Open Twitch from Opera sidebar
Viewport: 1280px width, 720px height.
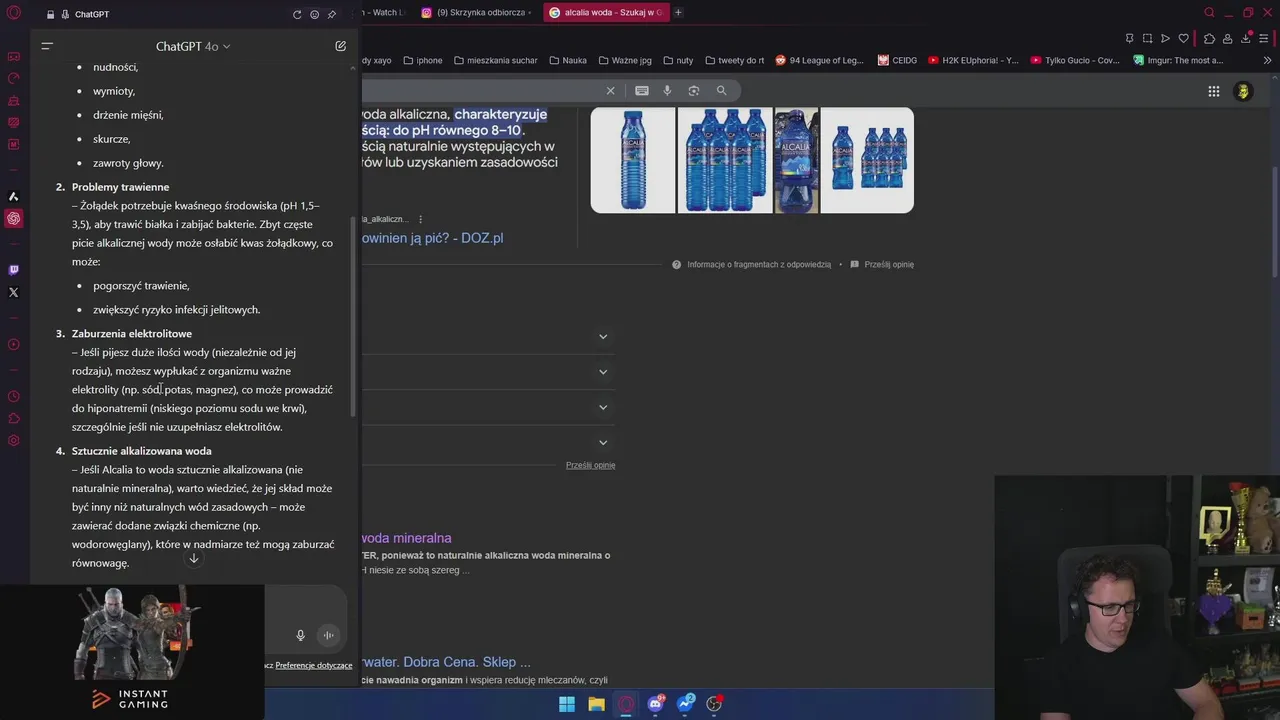pos(13,270)
